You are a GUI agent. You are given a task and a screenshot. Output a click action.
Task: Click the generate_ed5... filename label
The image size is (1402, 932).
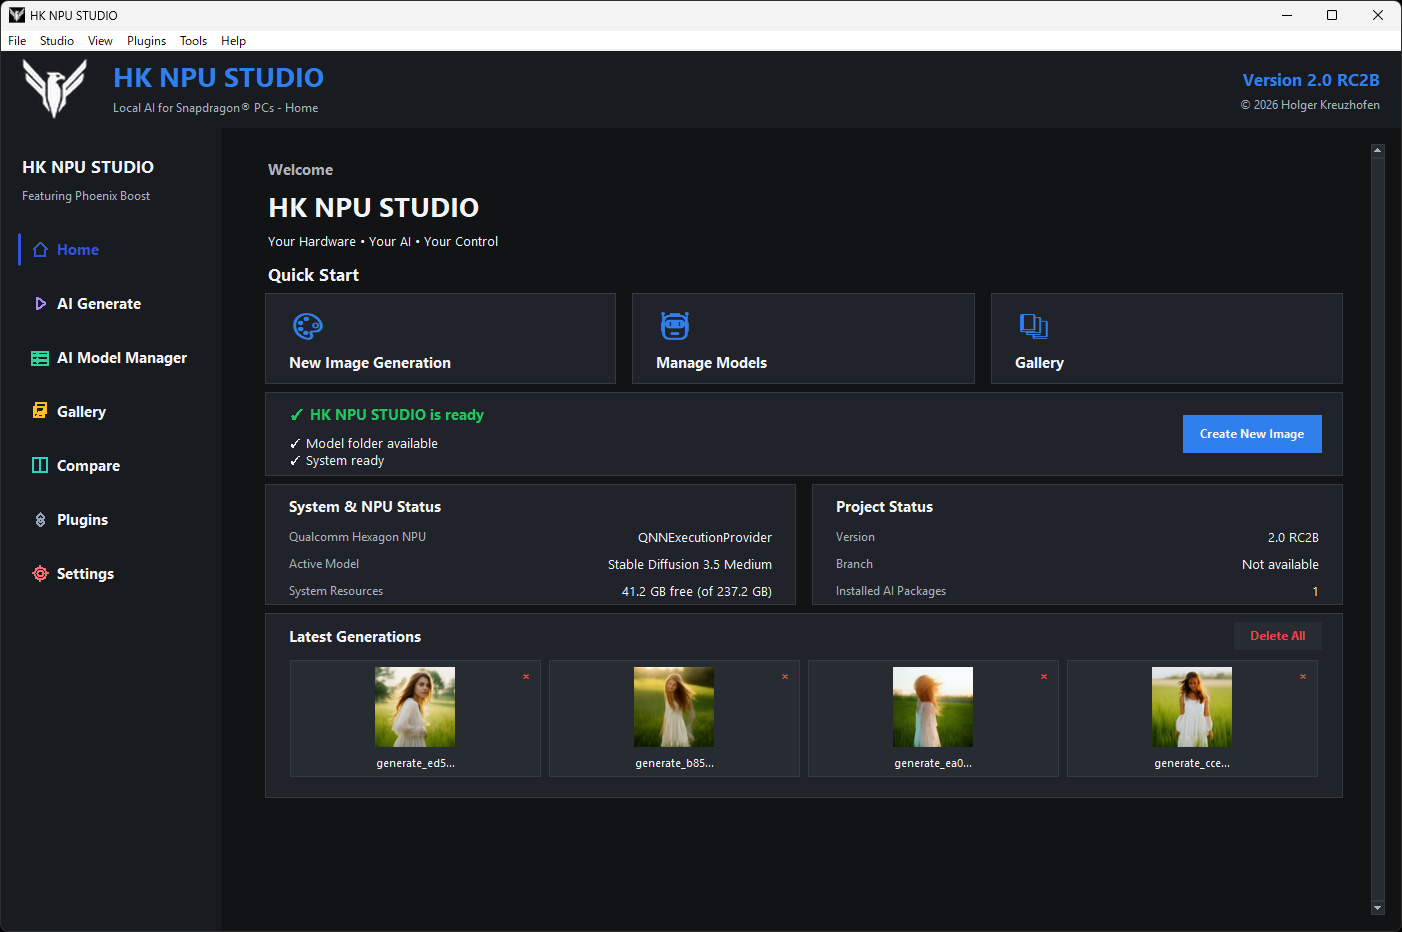point(416,763)
